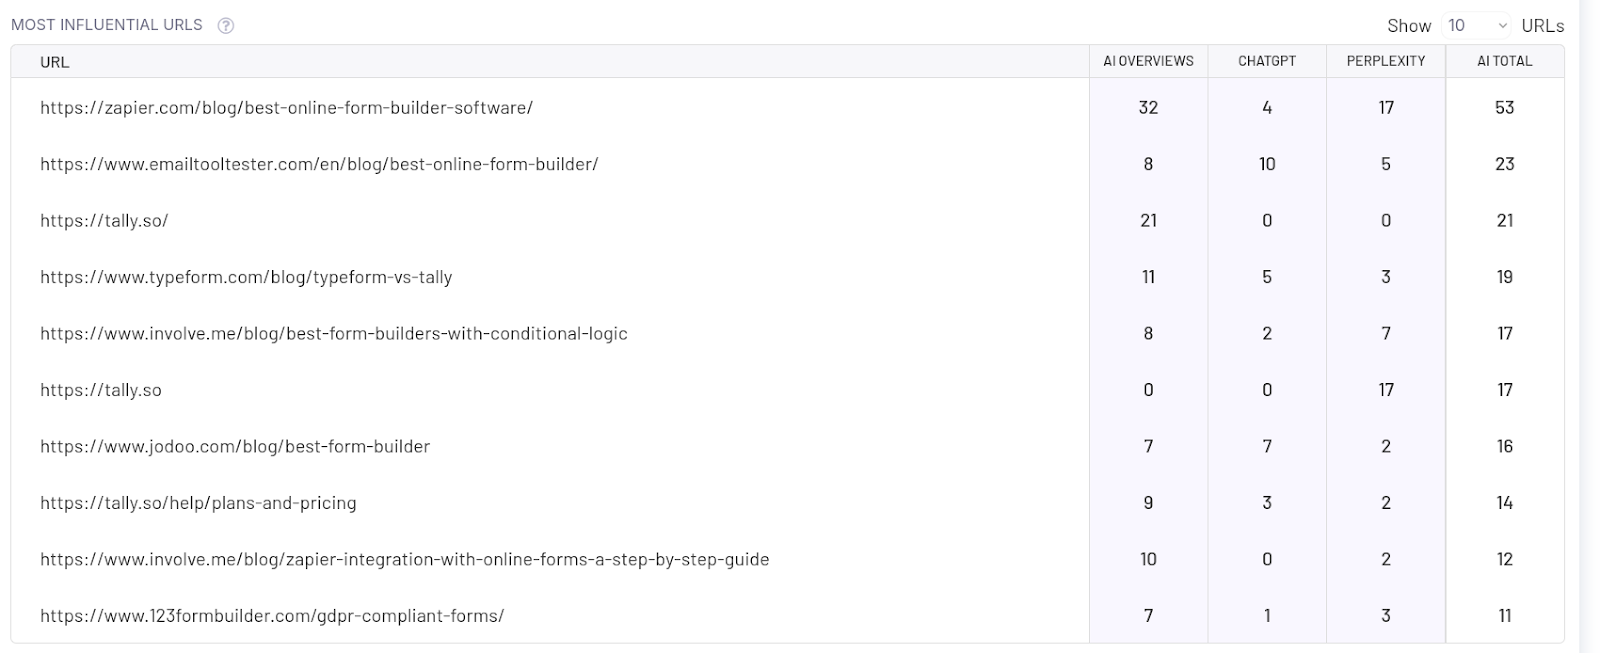Click Perplexity value 17 in tally.so row
Image resolution: width=1600 pixels, height=653 pixels.
(x=1386, y=390)
